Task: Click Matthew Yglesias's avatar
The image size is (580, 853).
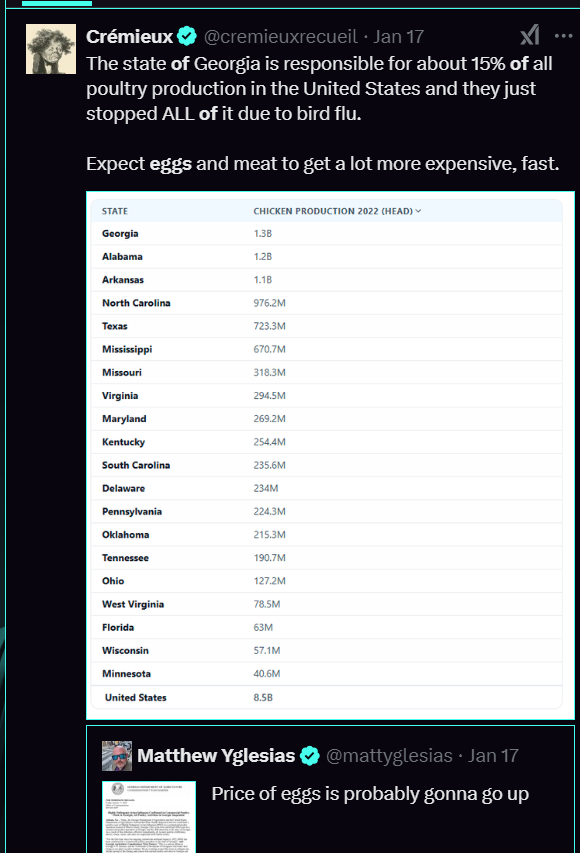Action: point(116,756)
